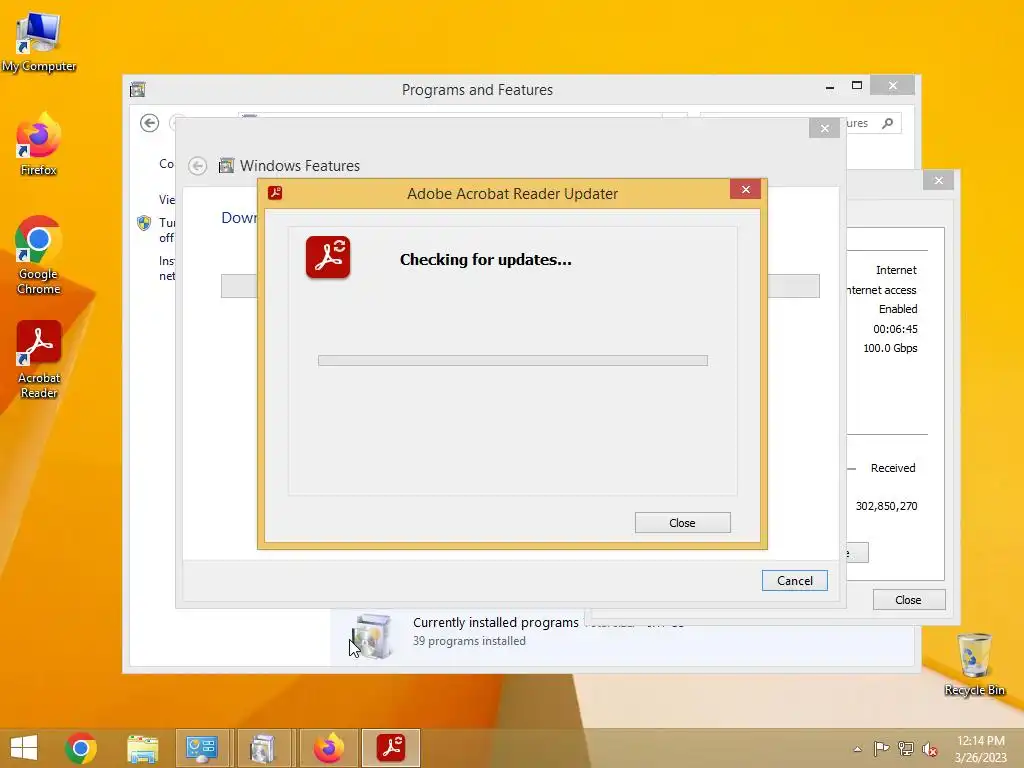This screenshot has height=768, width=1024.
Task: Close the network status dialog with X
Action: coord(938,180)
